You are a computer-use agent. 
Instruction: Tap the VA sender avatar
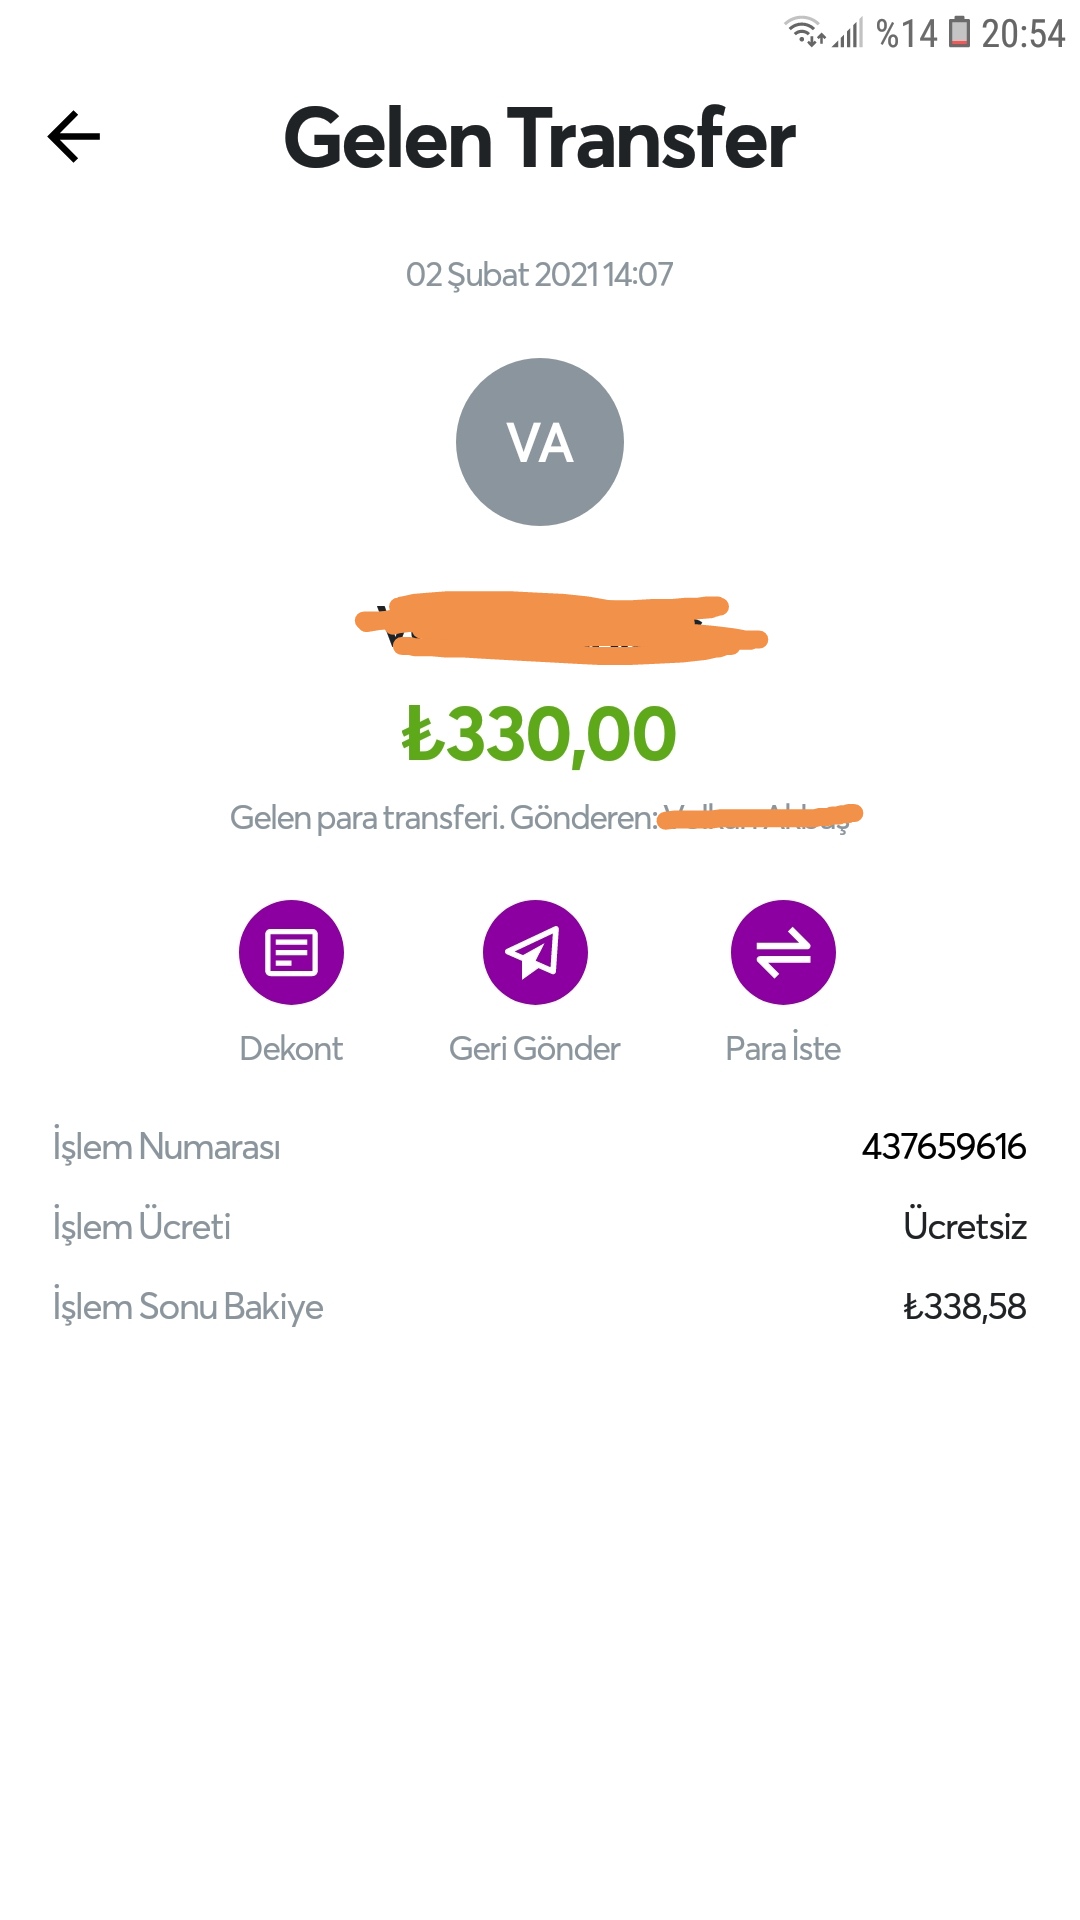[540, 442]
